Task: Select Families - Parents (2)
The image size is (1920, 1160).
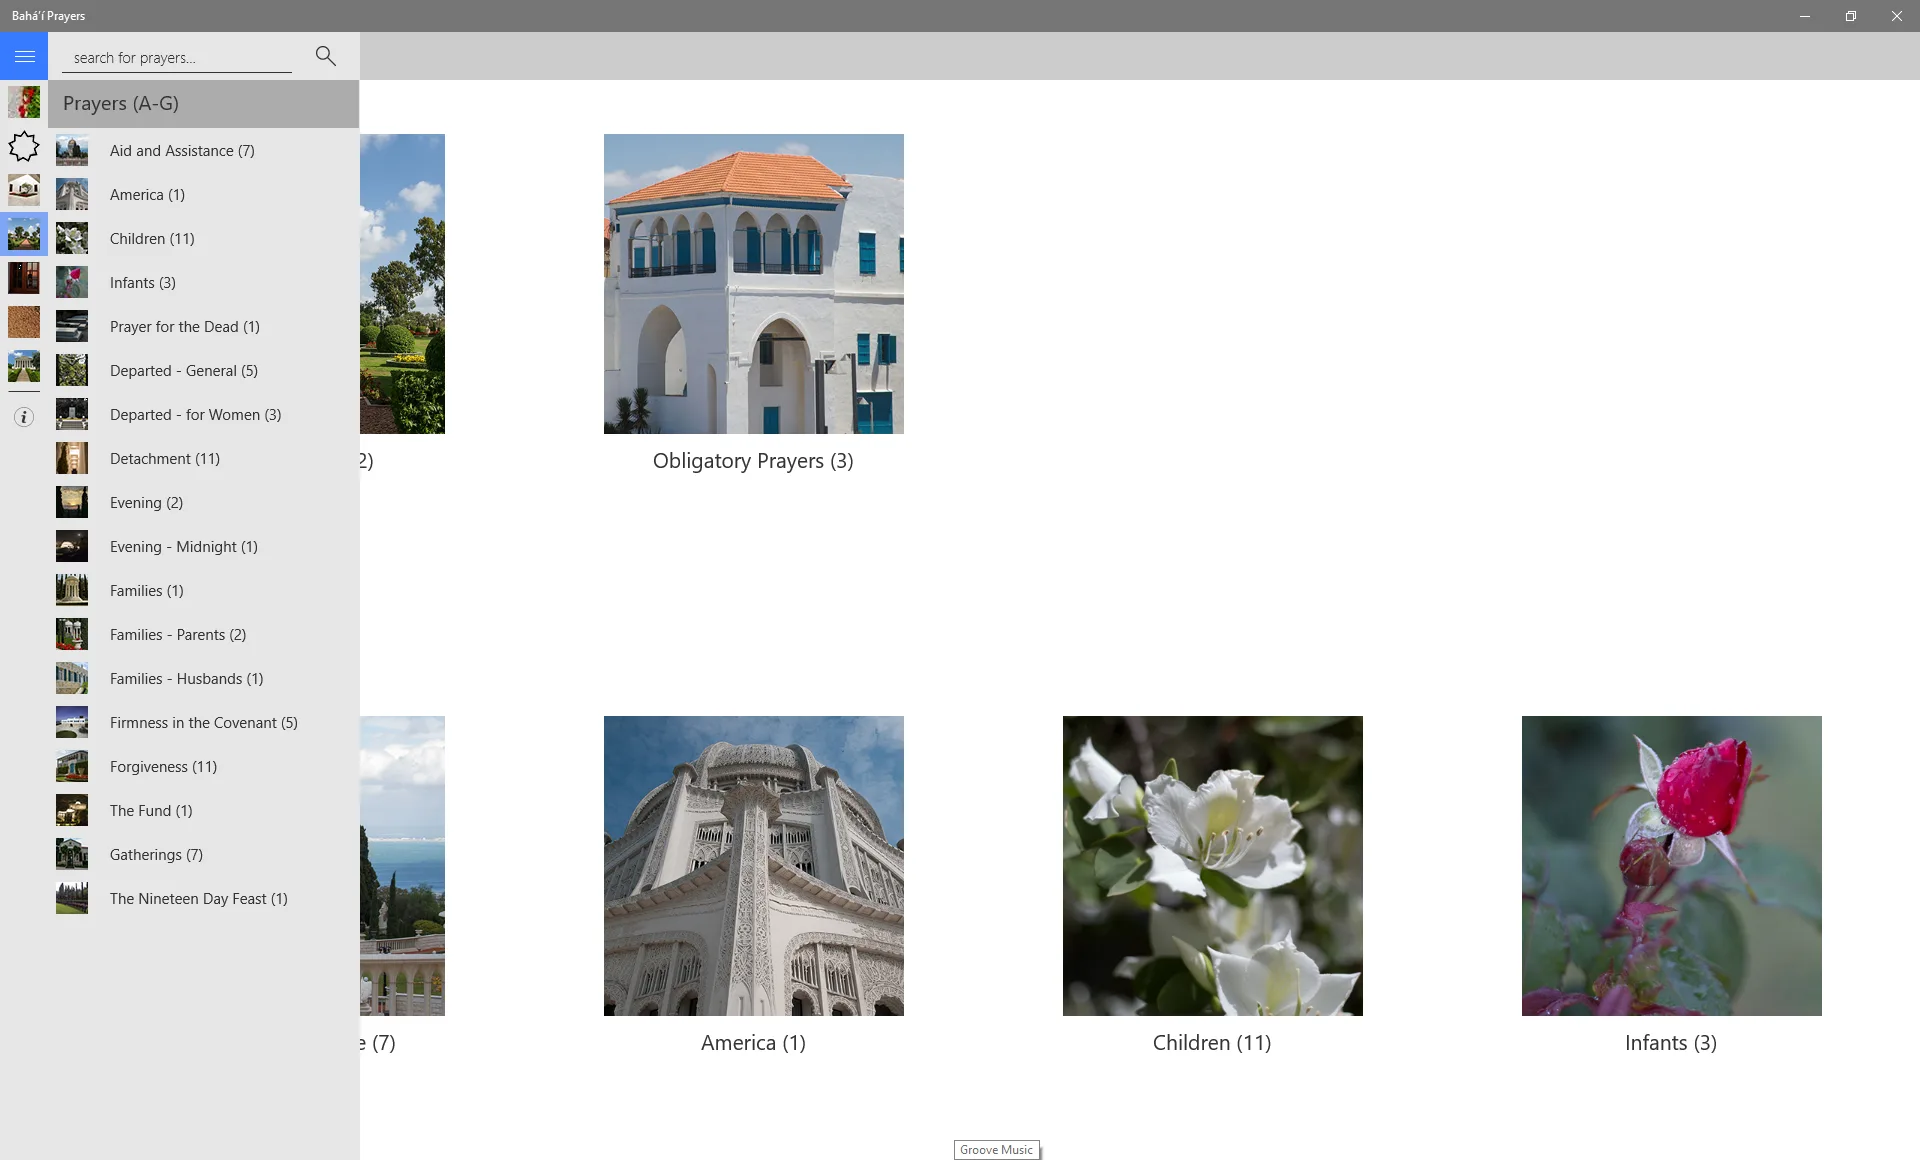Action: click(x=204, y=634)
